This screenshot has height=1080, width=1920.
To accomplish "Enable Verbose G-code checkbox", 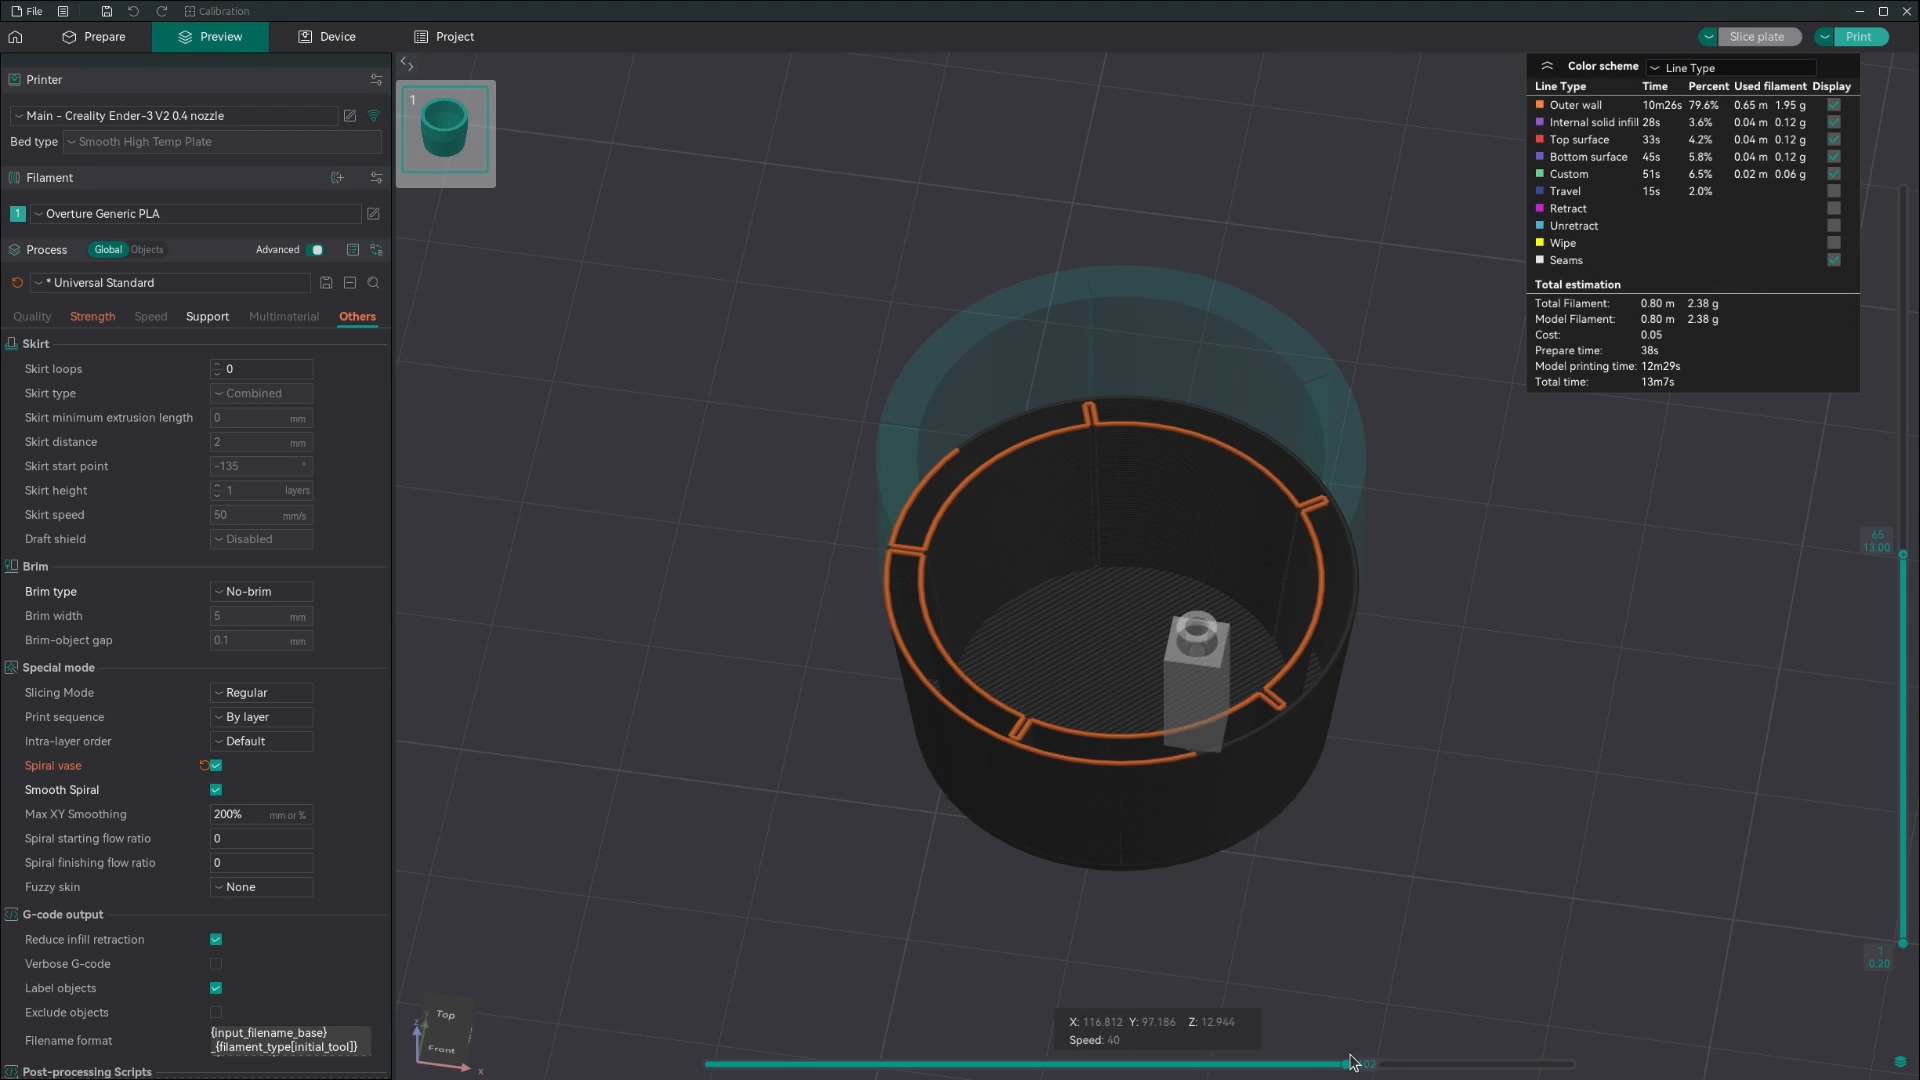I will [216, 964].
